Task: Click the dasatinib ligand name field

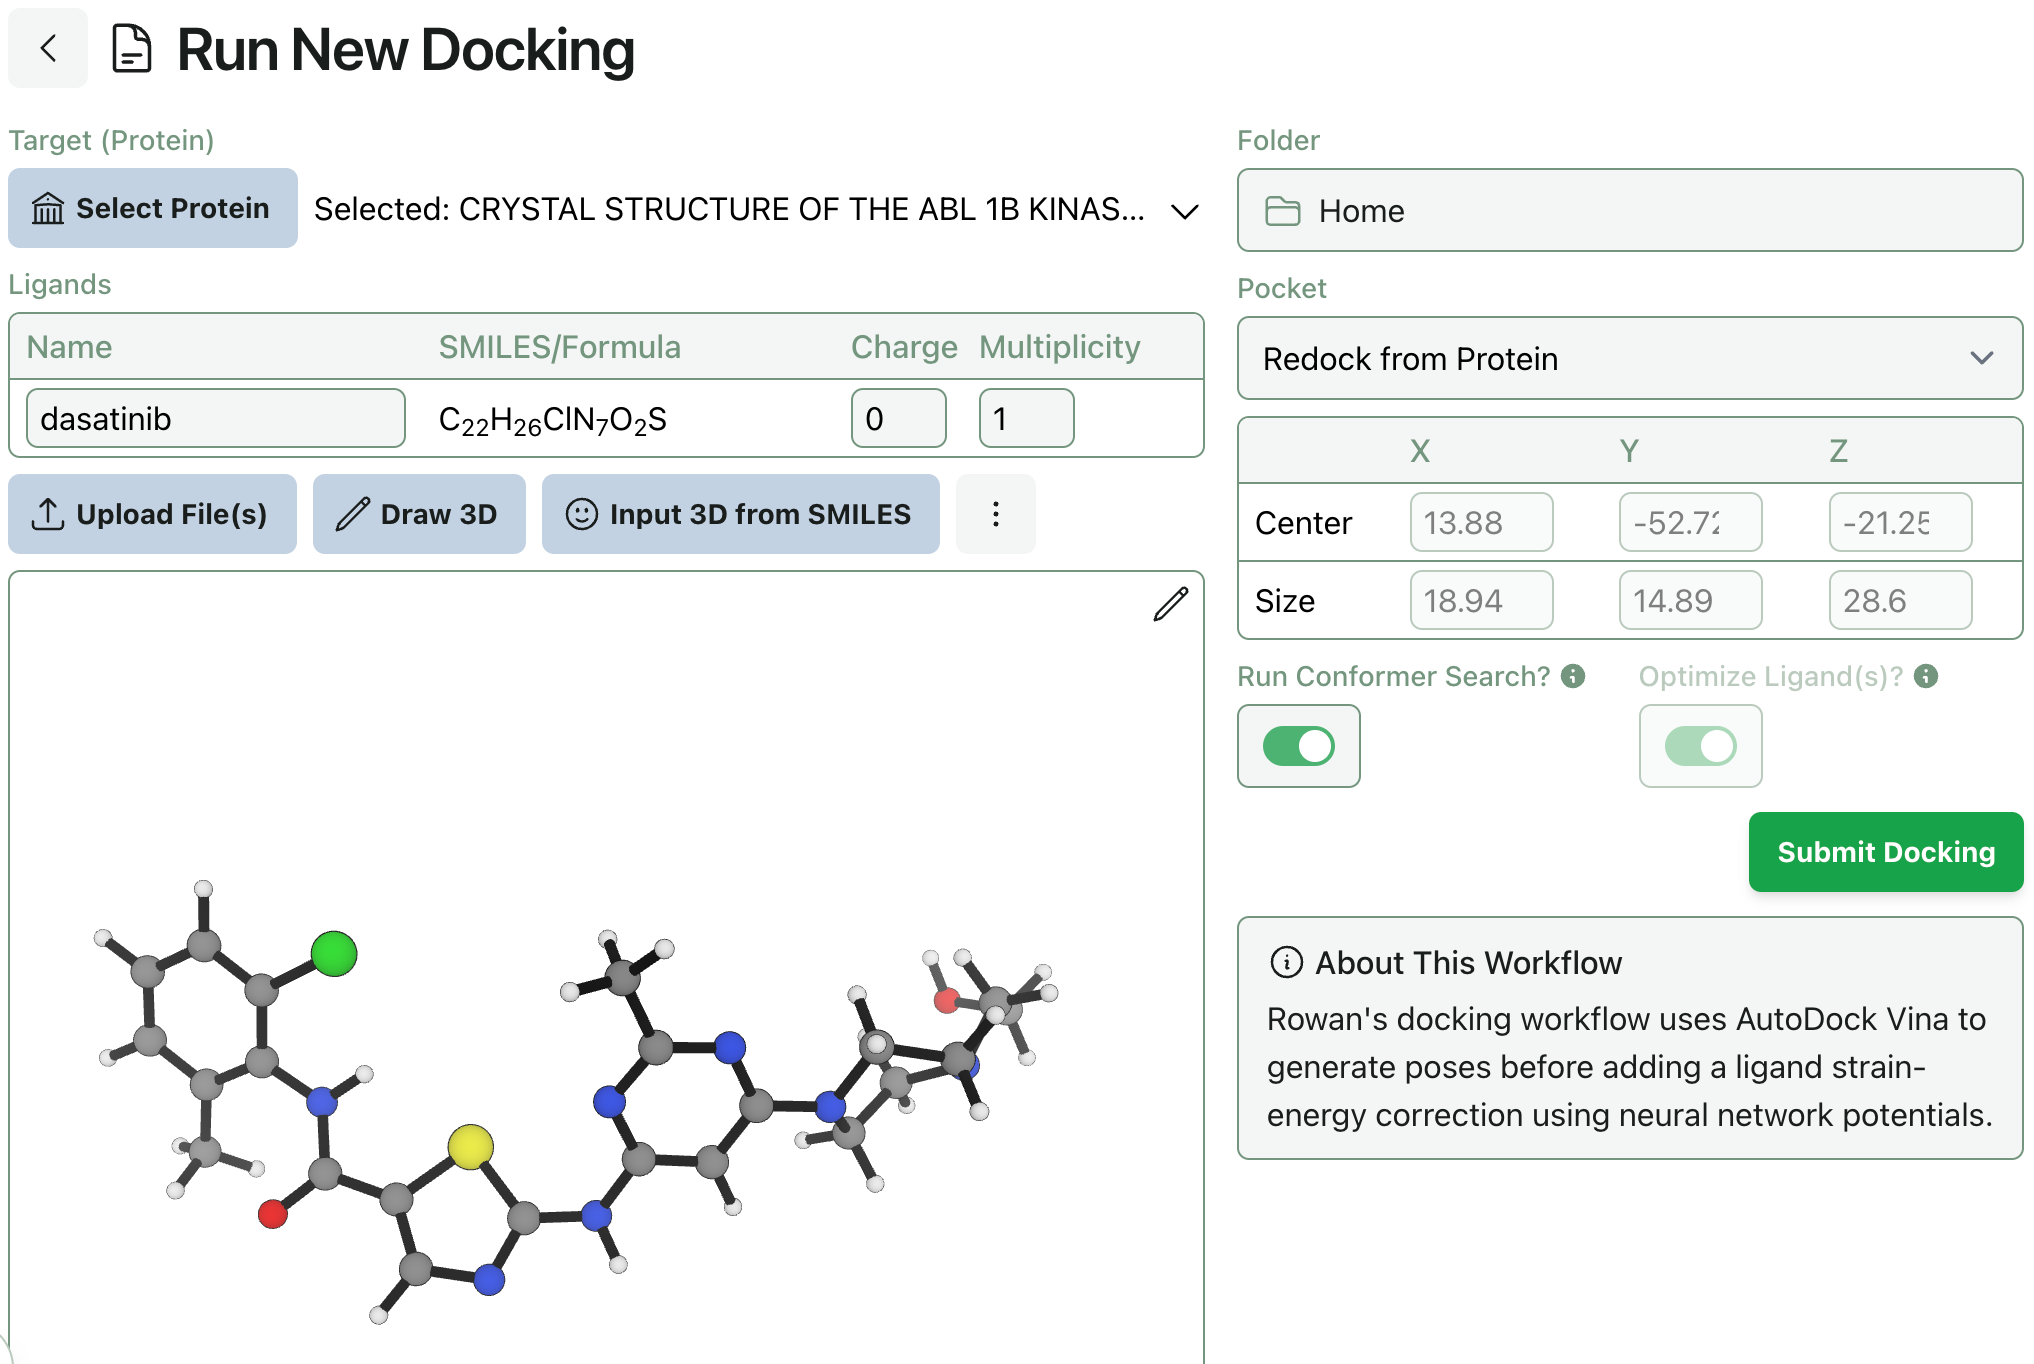Action: coord(214,418)
